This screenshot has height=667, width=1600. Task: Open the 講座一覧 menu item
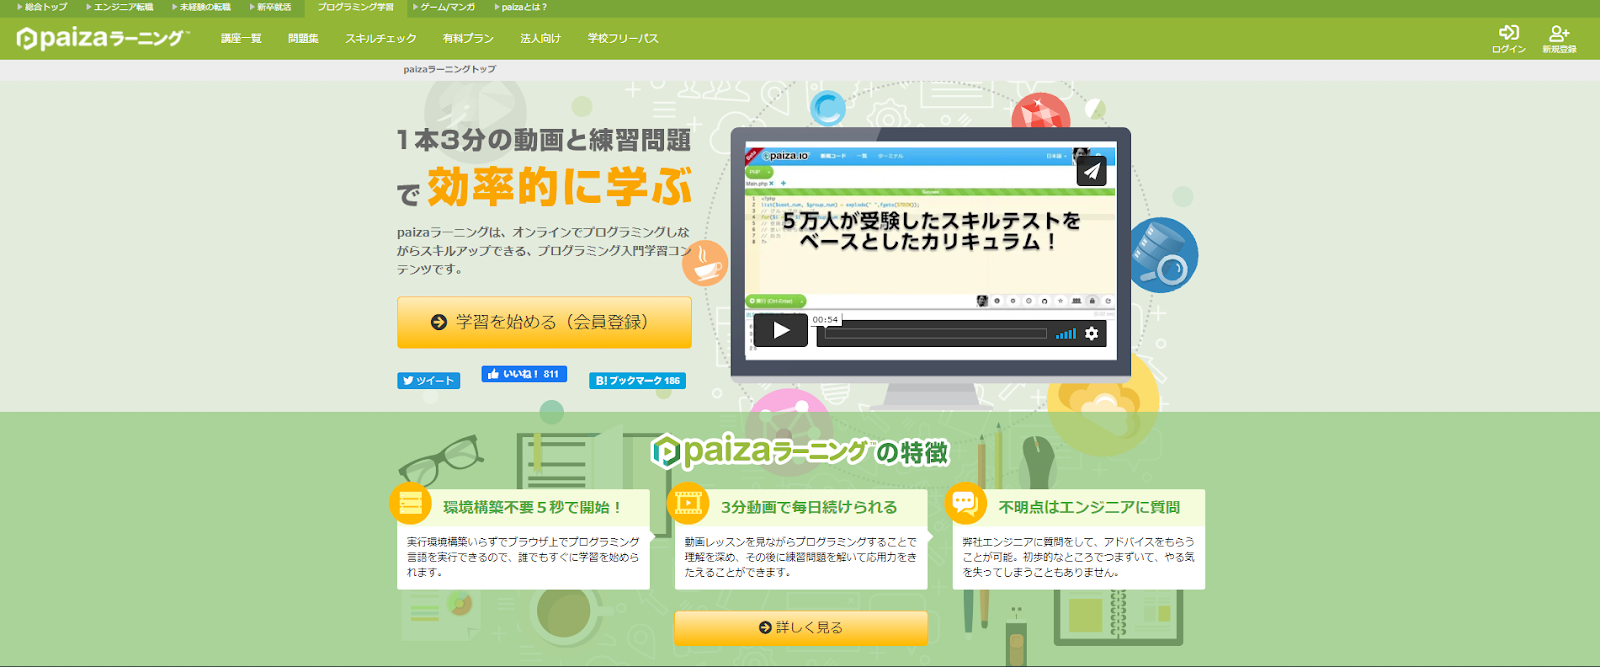point(241,39)
